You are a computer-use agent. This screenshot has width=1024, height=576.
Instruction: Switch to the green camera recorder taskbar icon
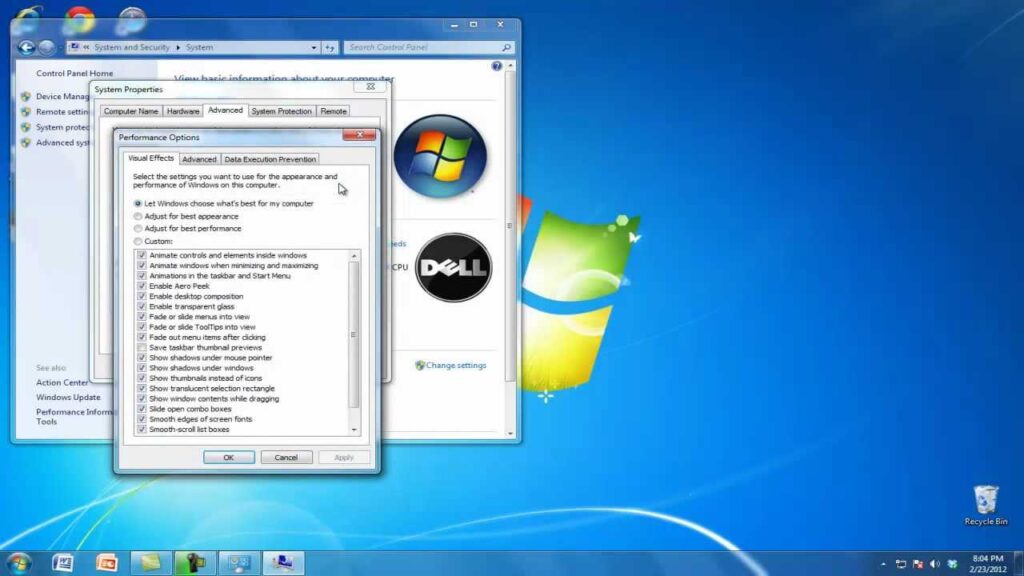(195, 563)
